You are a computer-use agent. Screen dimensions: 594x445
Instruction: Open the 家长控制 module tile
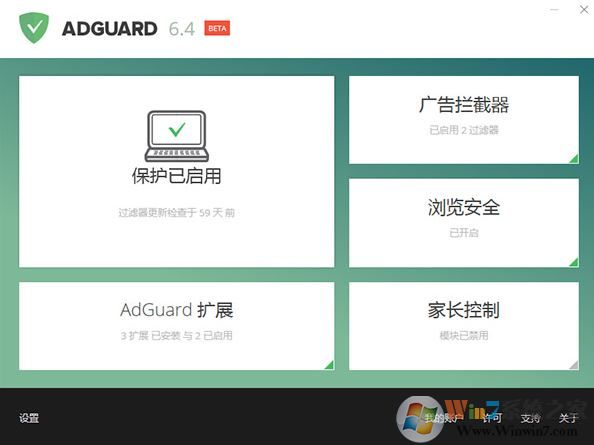point(464,326)
